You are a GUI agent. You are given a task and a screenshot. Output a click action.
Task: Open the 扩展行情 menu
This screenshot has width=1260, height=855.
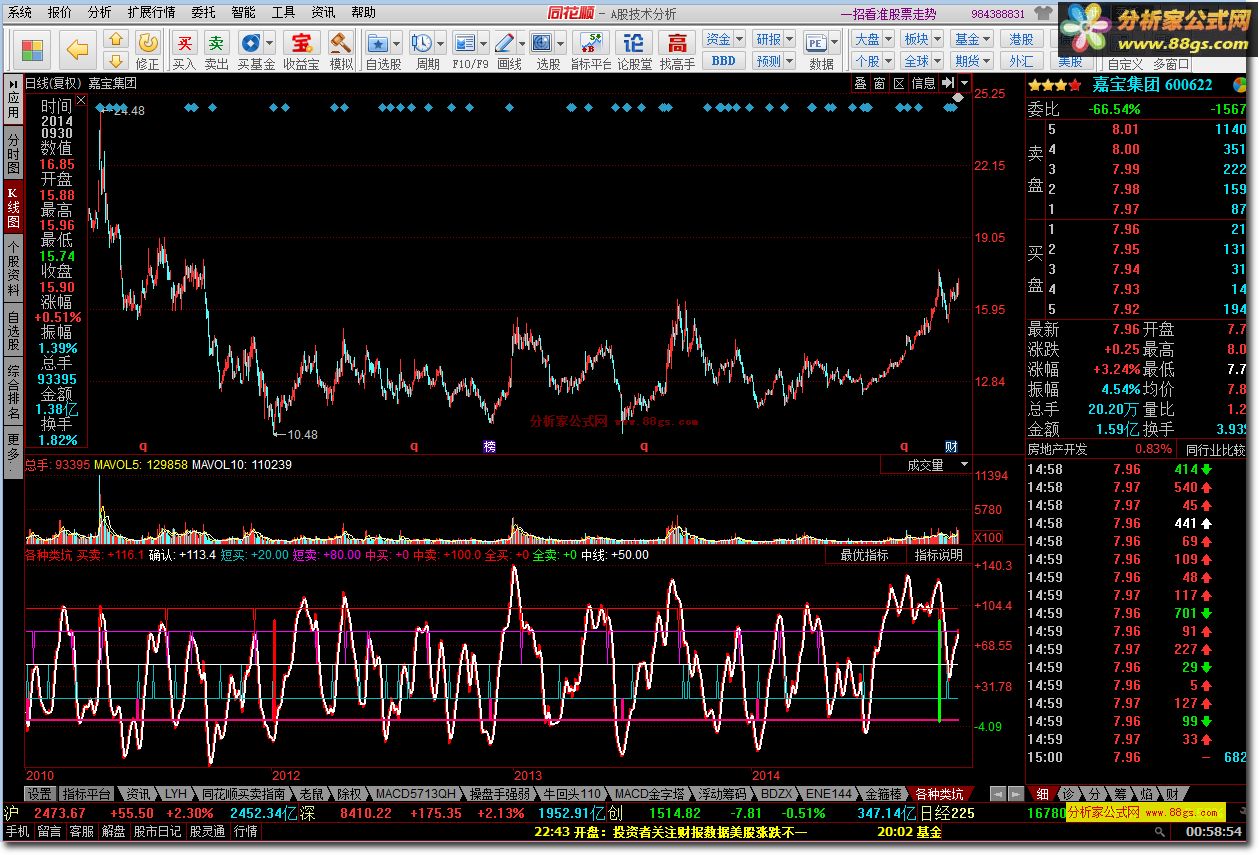coord(151,12)
